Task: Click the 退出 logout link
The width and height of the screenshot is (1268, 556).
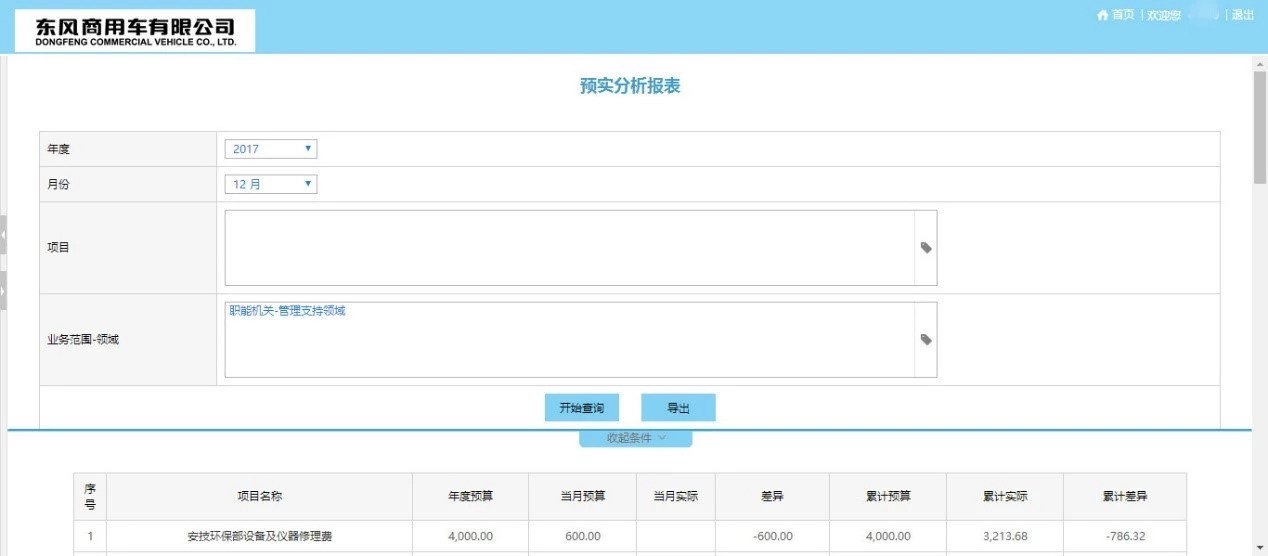Action: tap(1243, 15)
